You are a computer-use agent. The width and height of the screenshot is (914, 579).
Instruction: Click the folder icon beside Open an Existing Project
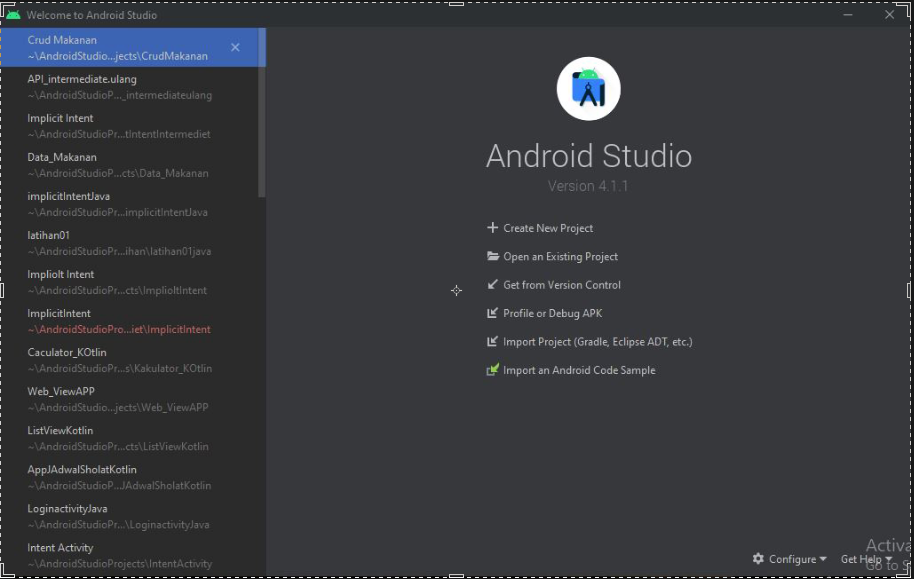[x=491, y=256]
